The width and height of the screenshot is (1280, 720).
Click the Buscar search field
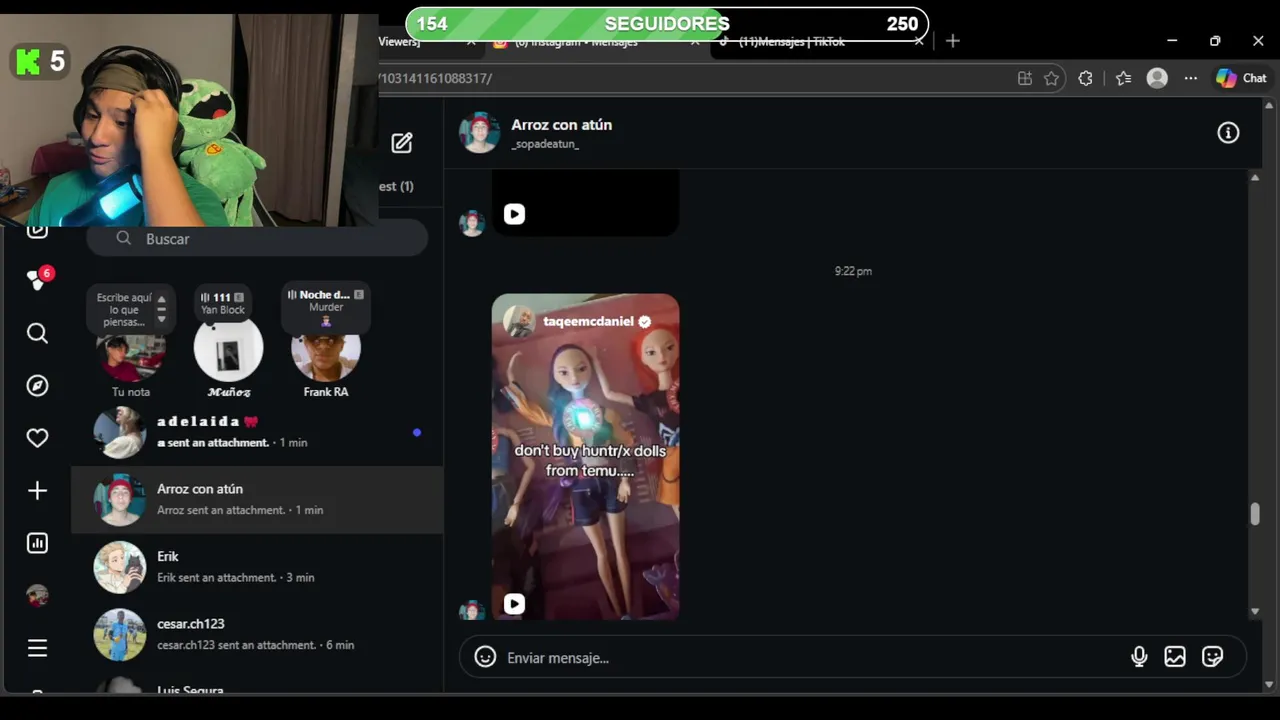click(257, 238)
